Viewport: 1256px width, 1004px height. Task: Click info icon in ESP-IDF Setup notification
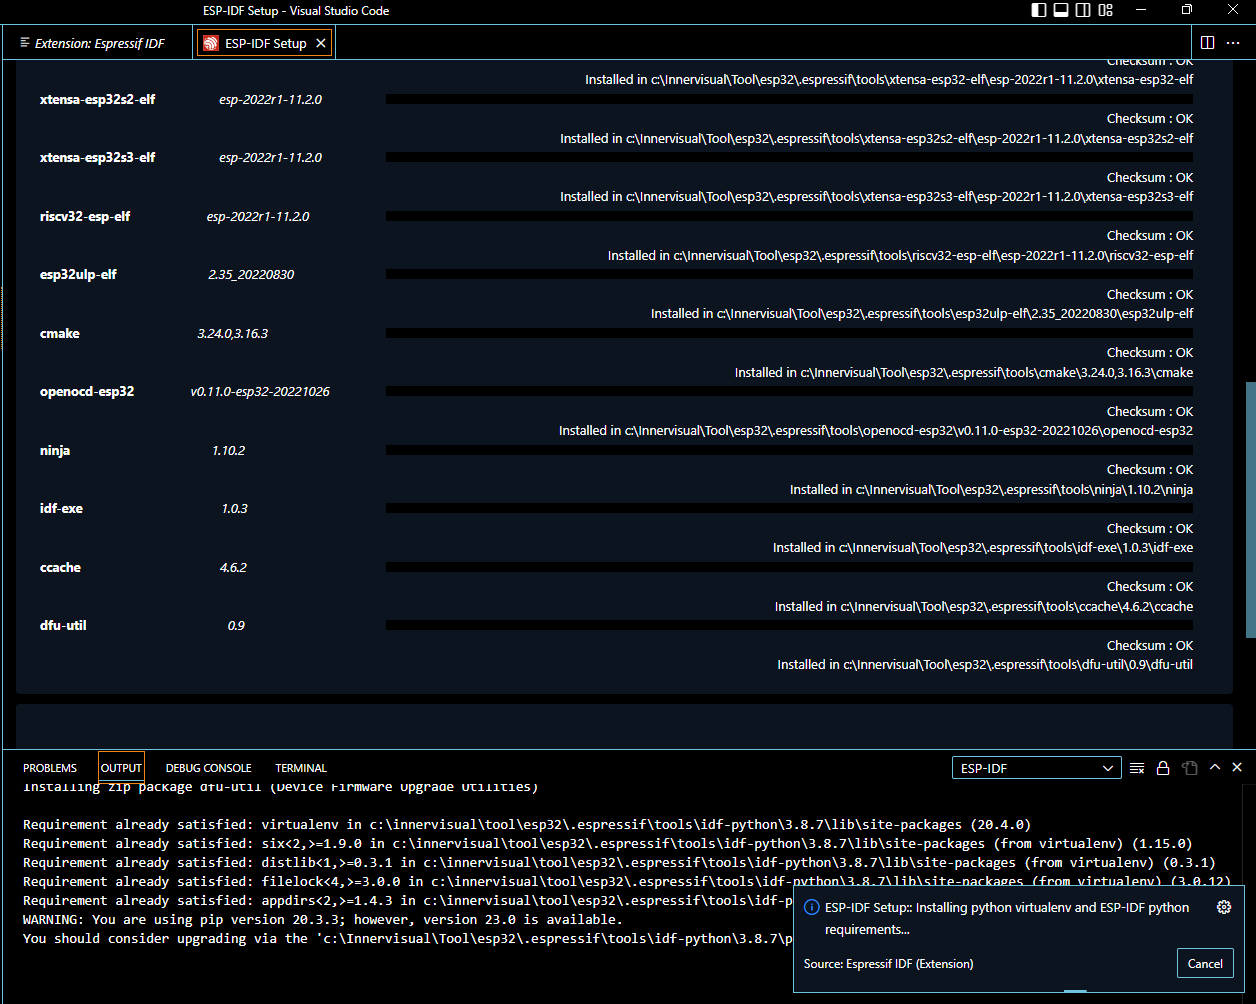click(x=812, y=907)
